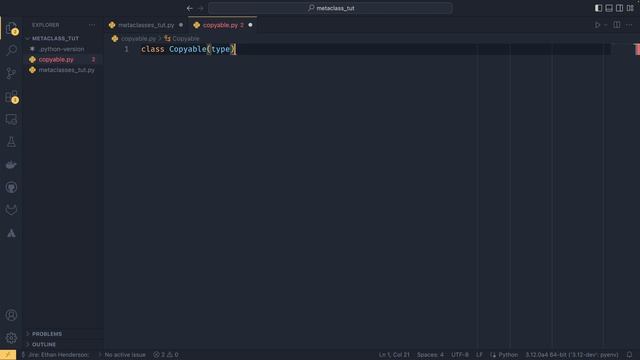Open the errors and warnings count
The image size is (640, 360).
(x=166, y=355)
